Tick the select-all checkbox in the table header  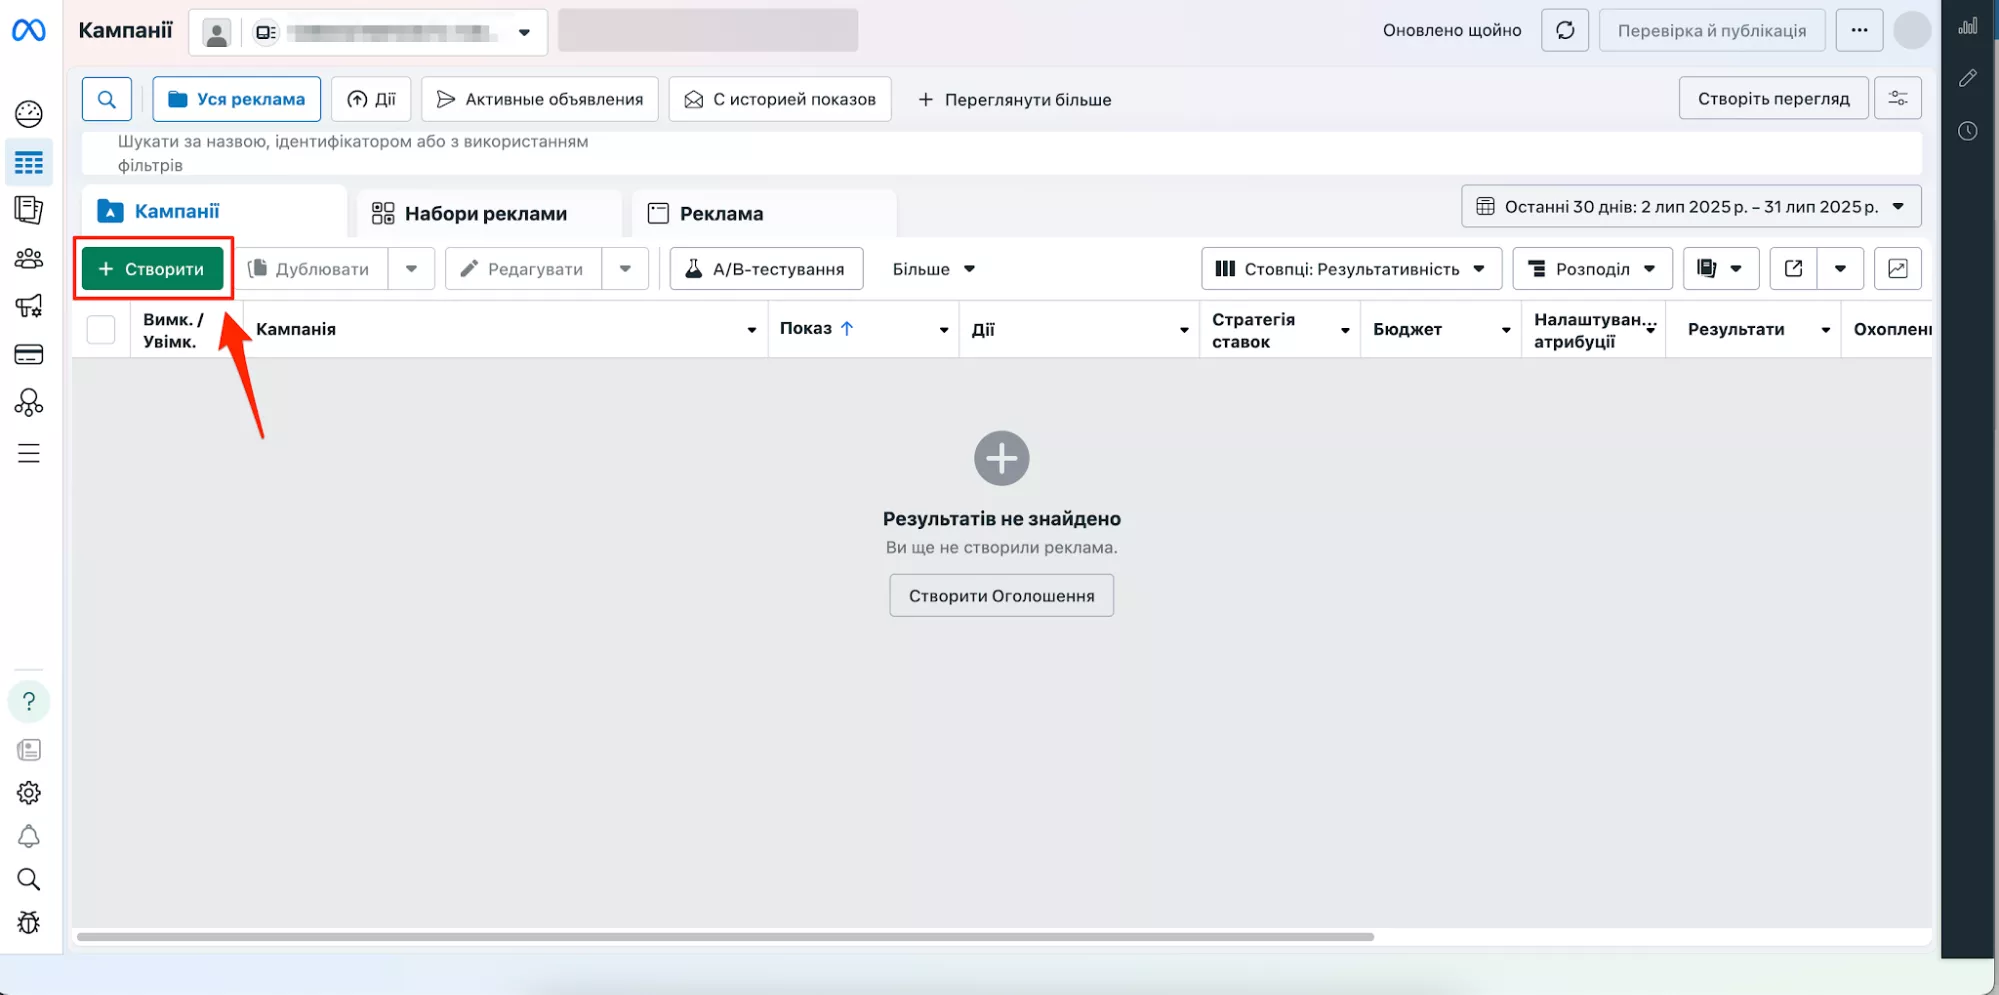(x=101, y=328)
